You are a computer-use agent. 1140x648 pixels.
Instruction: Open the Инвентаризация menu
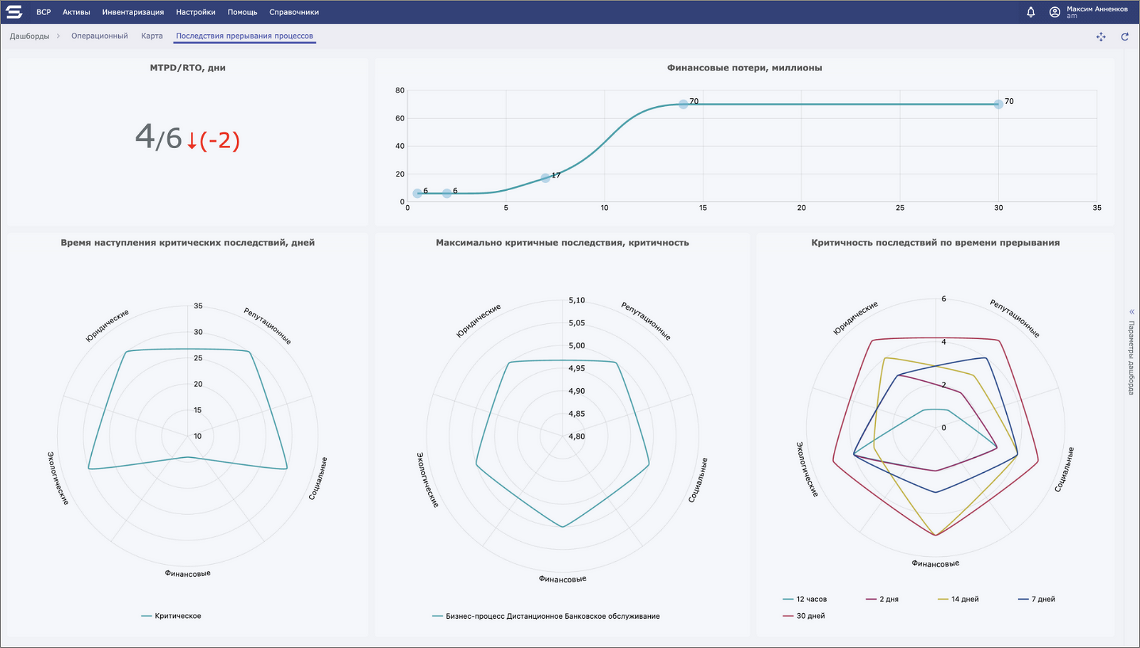pyautogui.click(x=133, y=12)
